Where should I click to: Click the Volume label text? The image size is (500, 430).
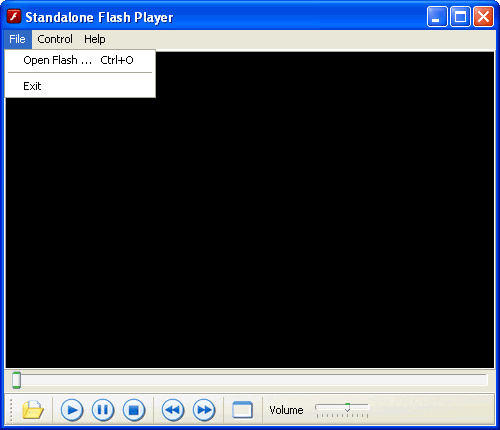pyautogui.click(x=286, y=410)
